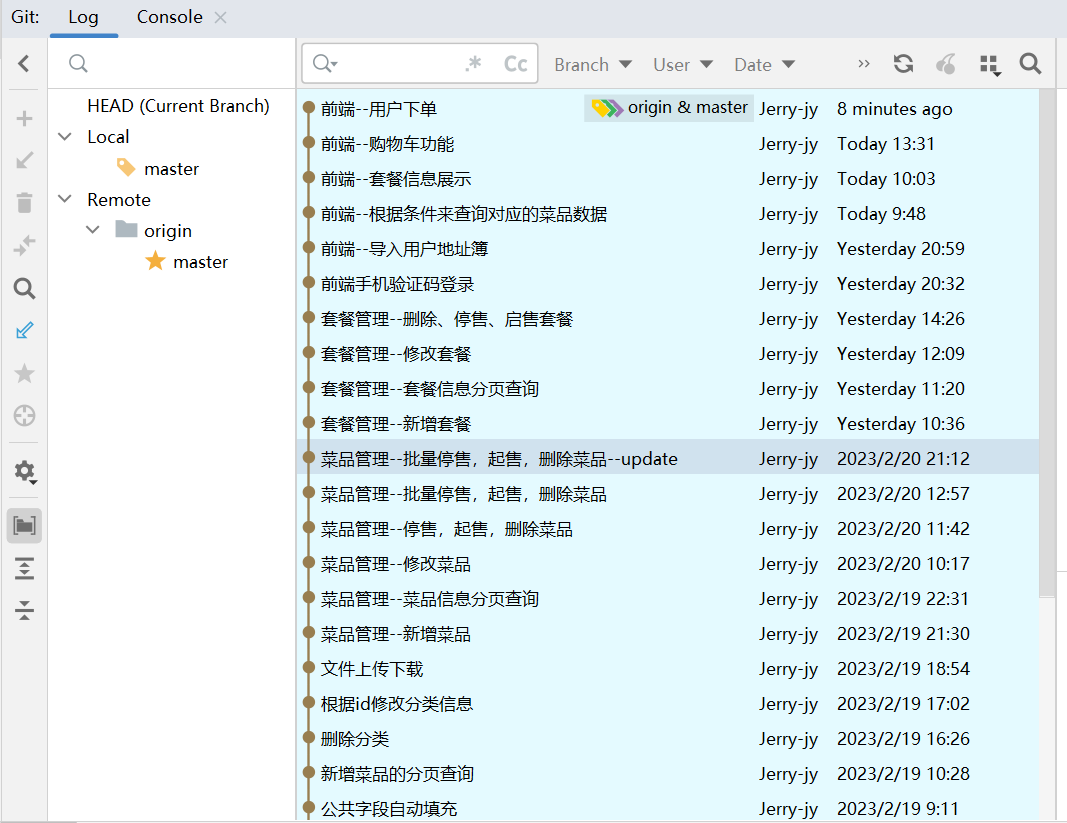Click the commit log vertical scrollbar
1067x823 pixels.
[x=1047, y=343]
